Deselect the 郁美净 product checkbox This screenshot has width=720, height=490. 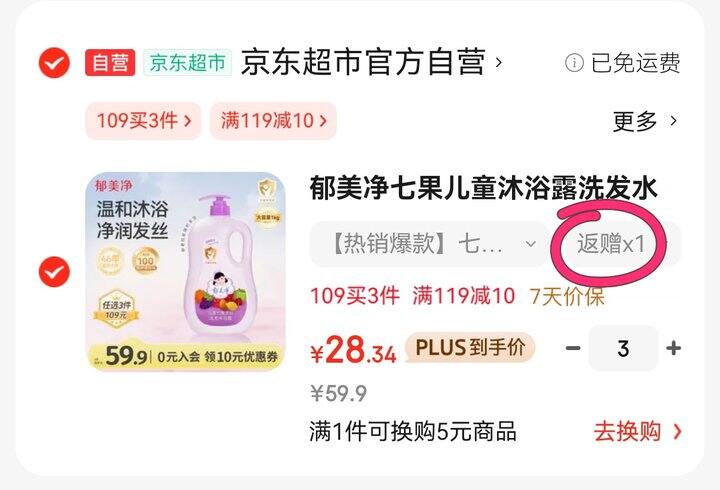(x=54, y=272)
